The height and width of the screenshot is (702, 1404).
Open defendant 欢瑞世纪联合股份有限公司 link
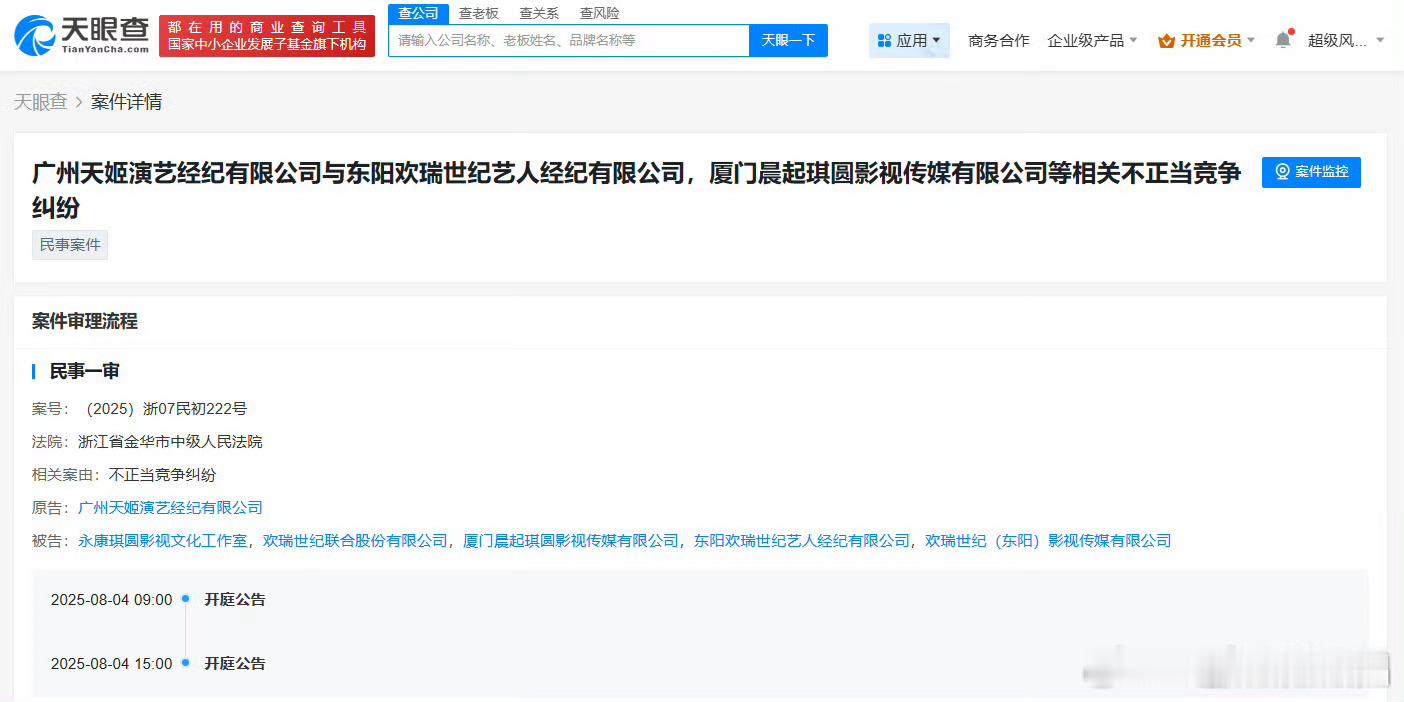pyautogui.click(x=355, y=541)
